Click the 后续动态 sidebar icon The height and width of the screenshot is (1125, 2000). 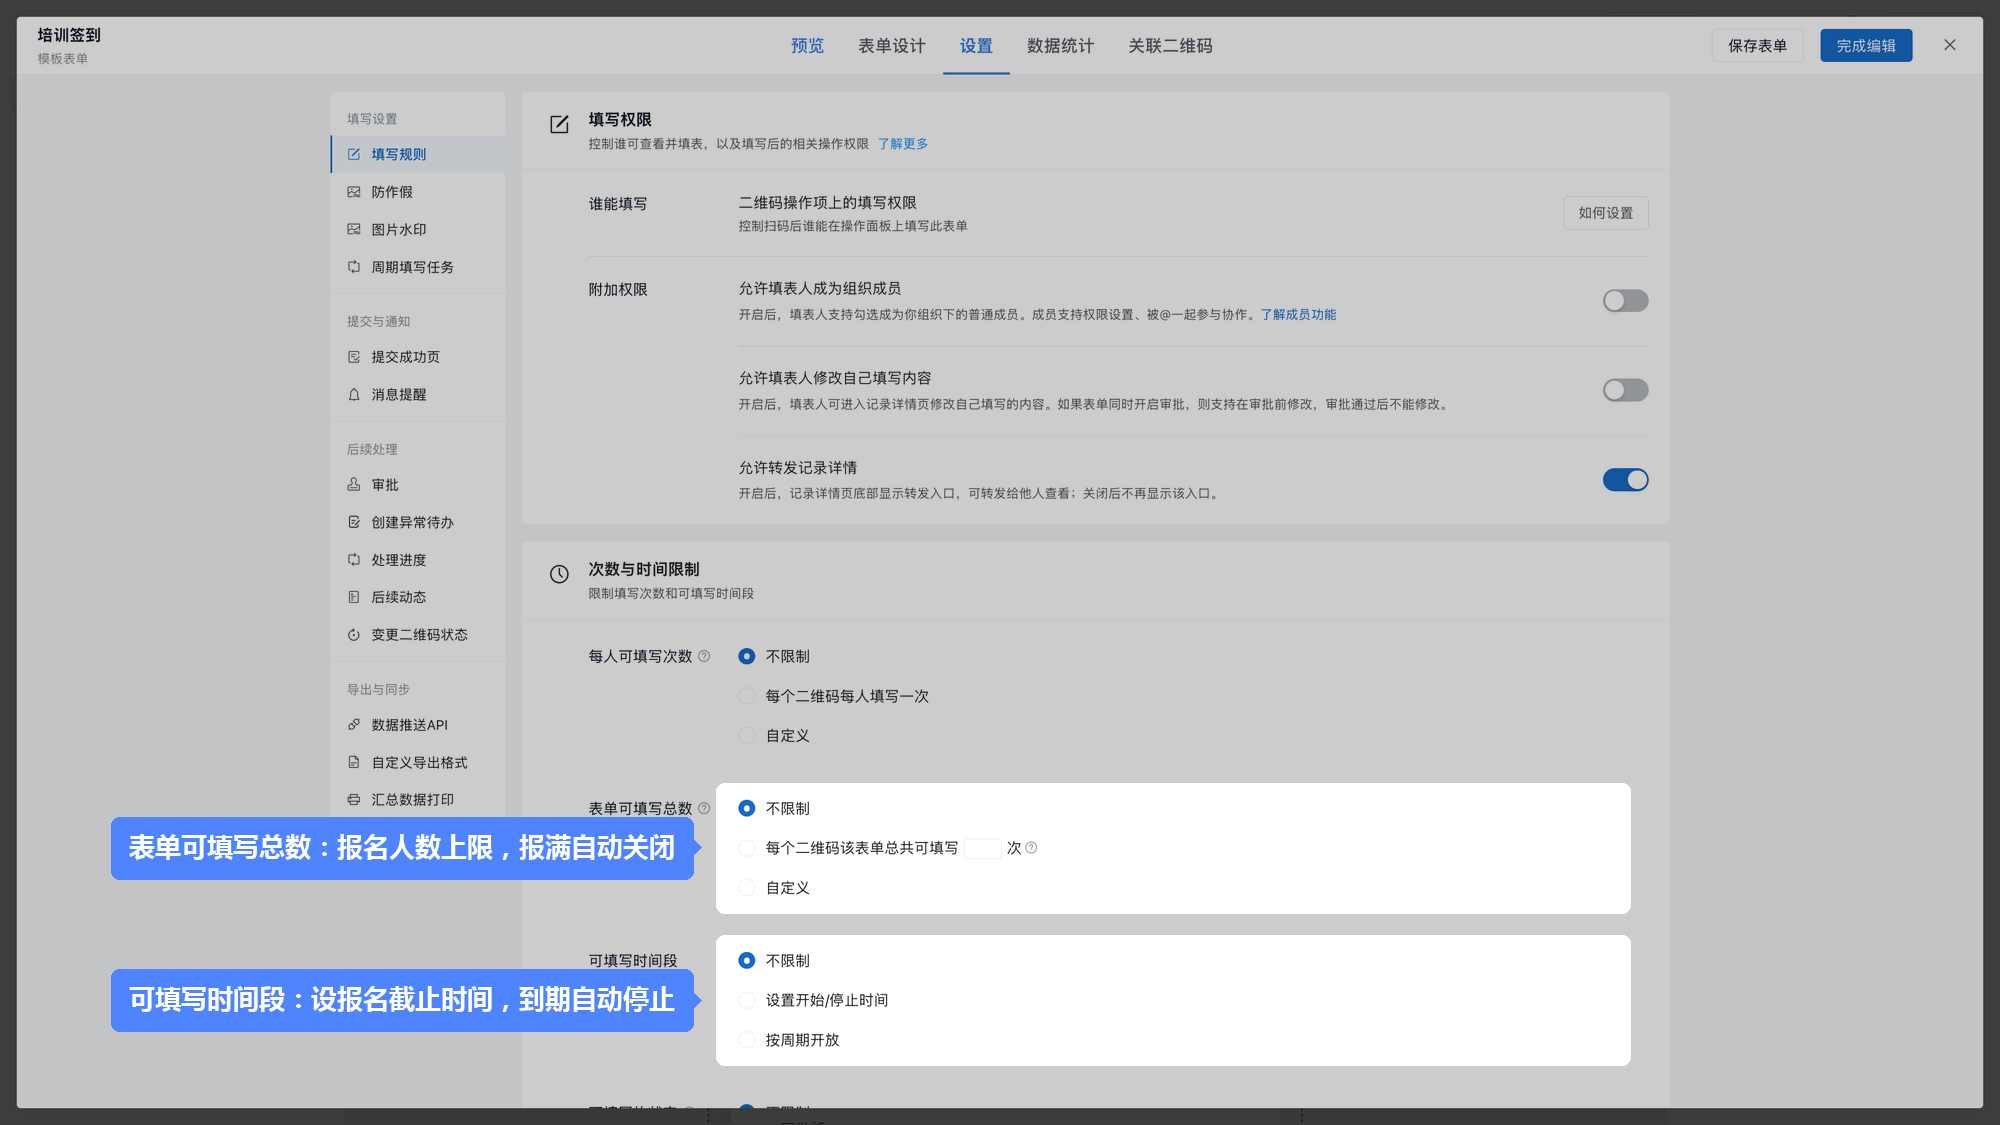pos(354,597)
